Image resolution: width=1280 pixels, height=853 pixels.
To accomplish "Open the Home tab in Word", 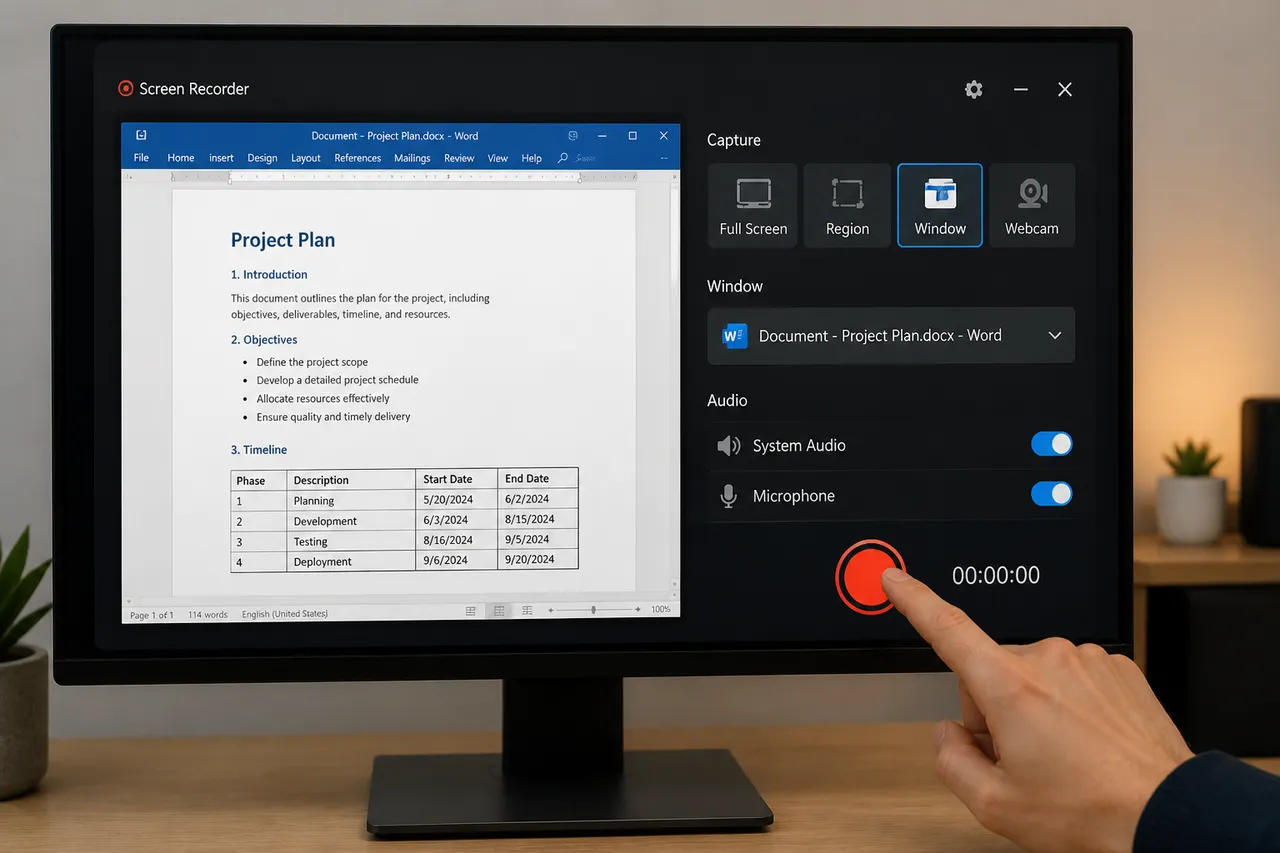I will [x=181, y=158].
